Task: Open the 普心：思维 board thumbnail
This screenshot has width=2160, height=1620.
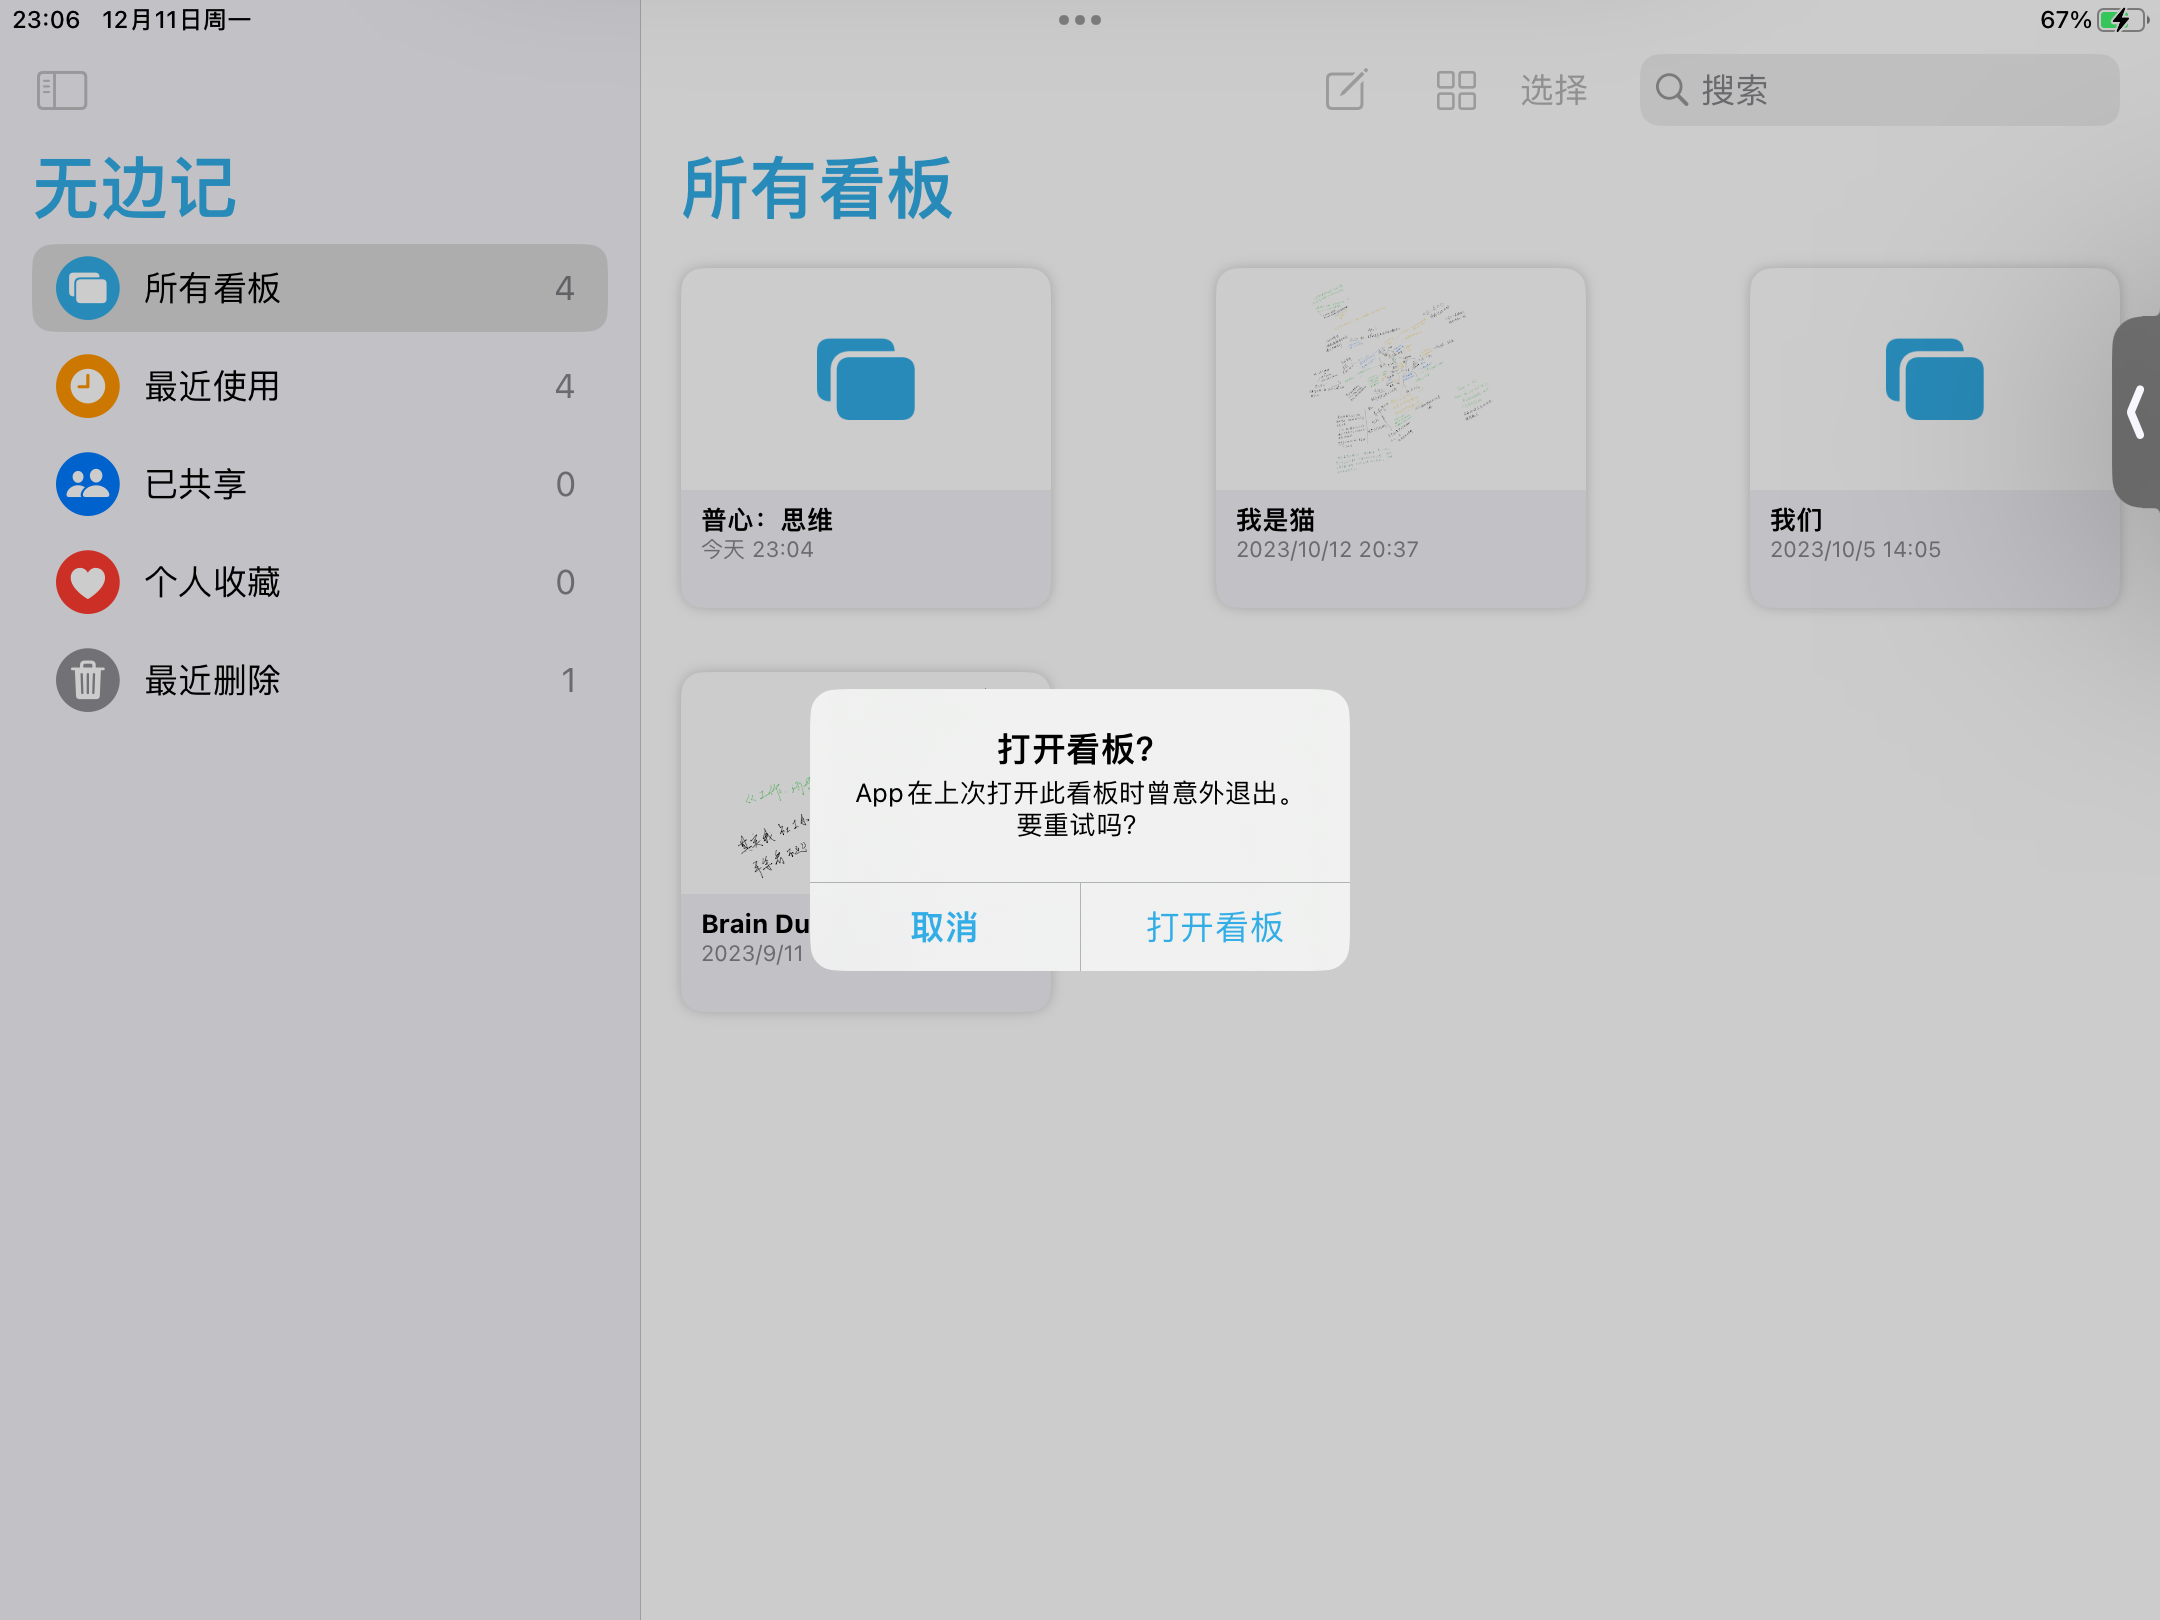Action: click(865, 380)
